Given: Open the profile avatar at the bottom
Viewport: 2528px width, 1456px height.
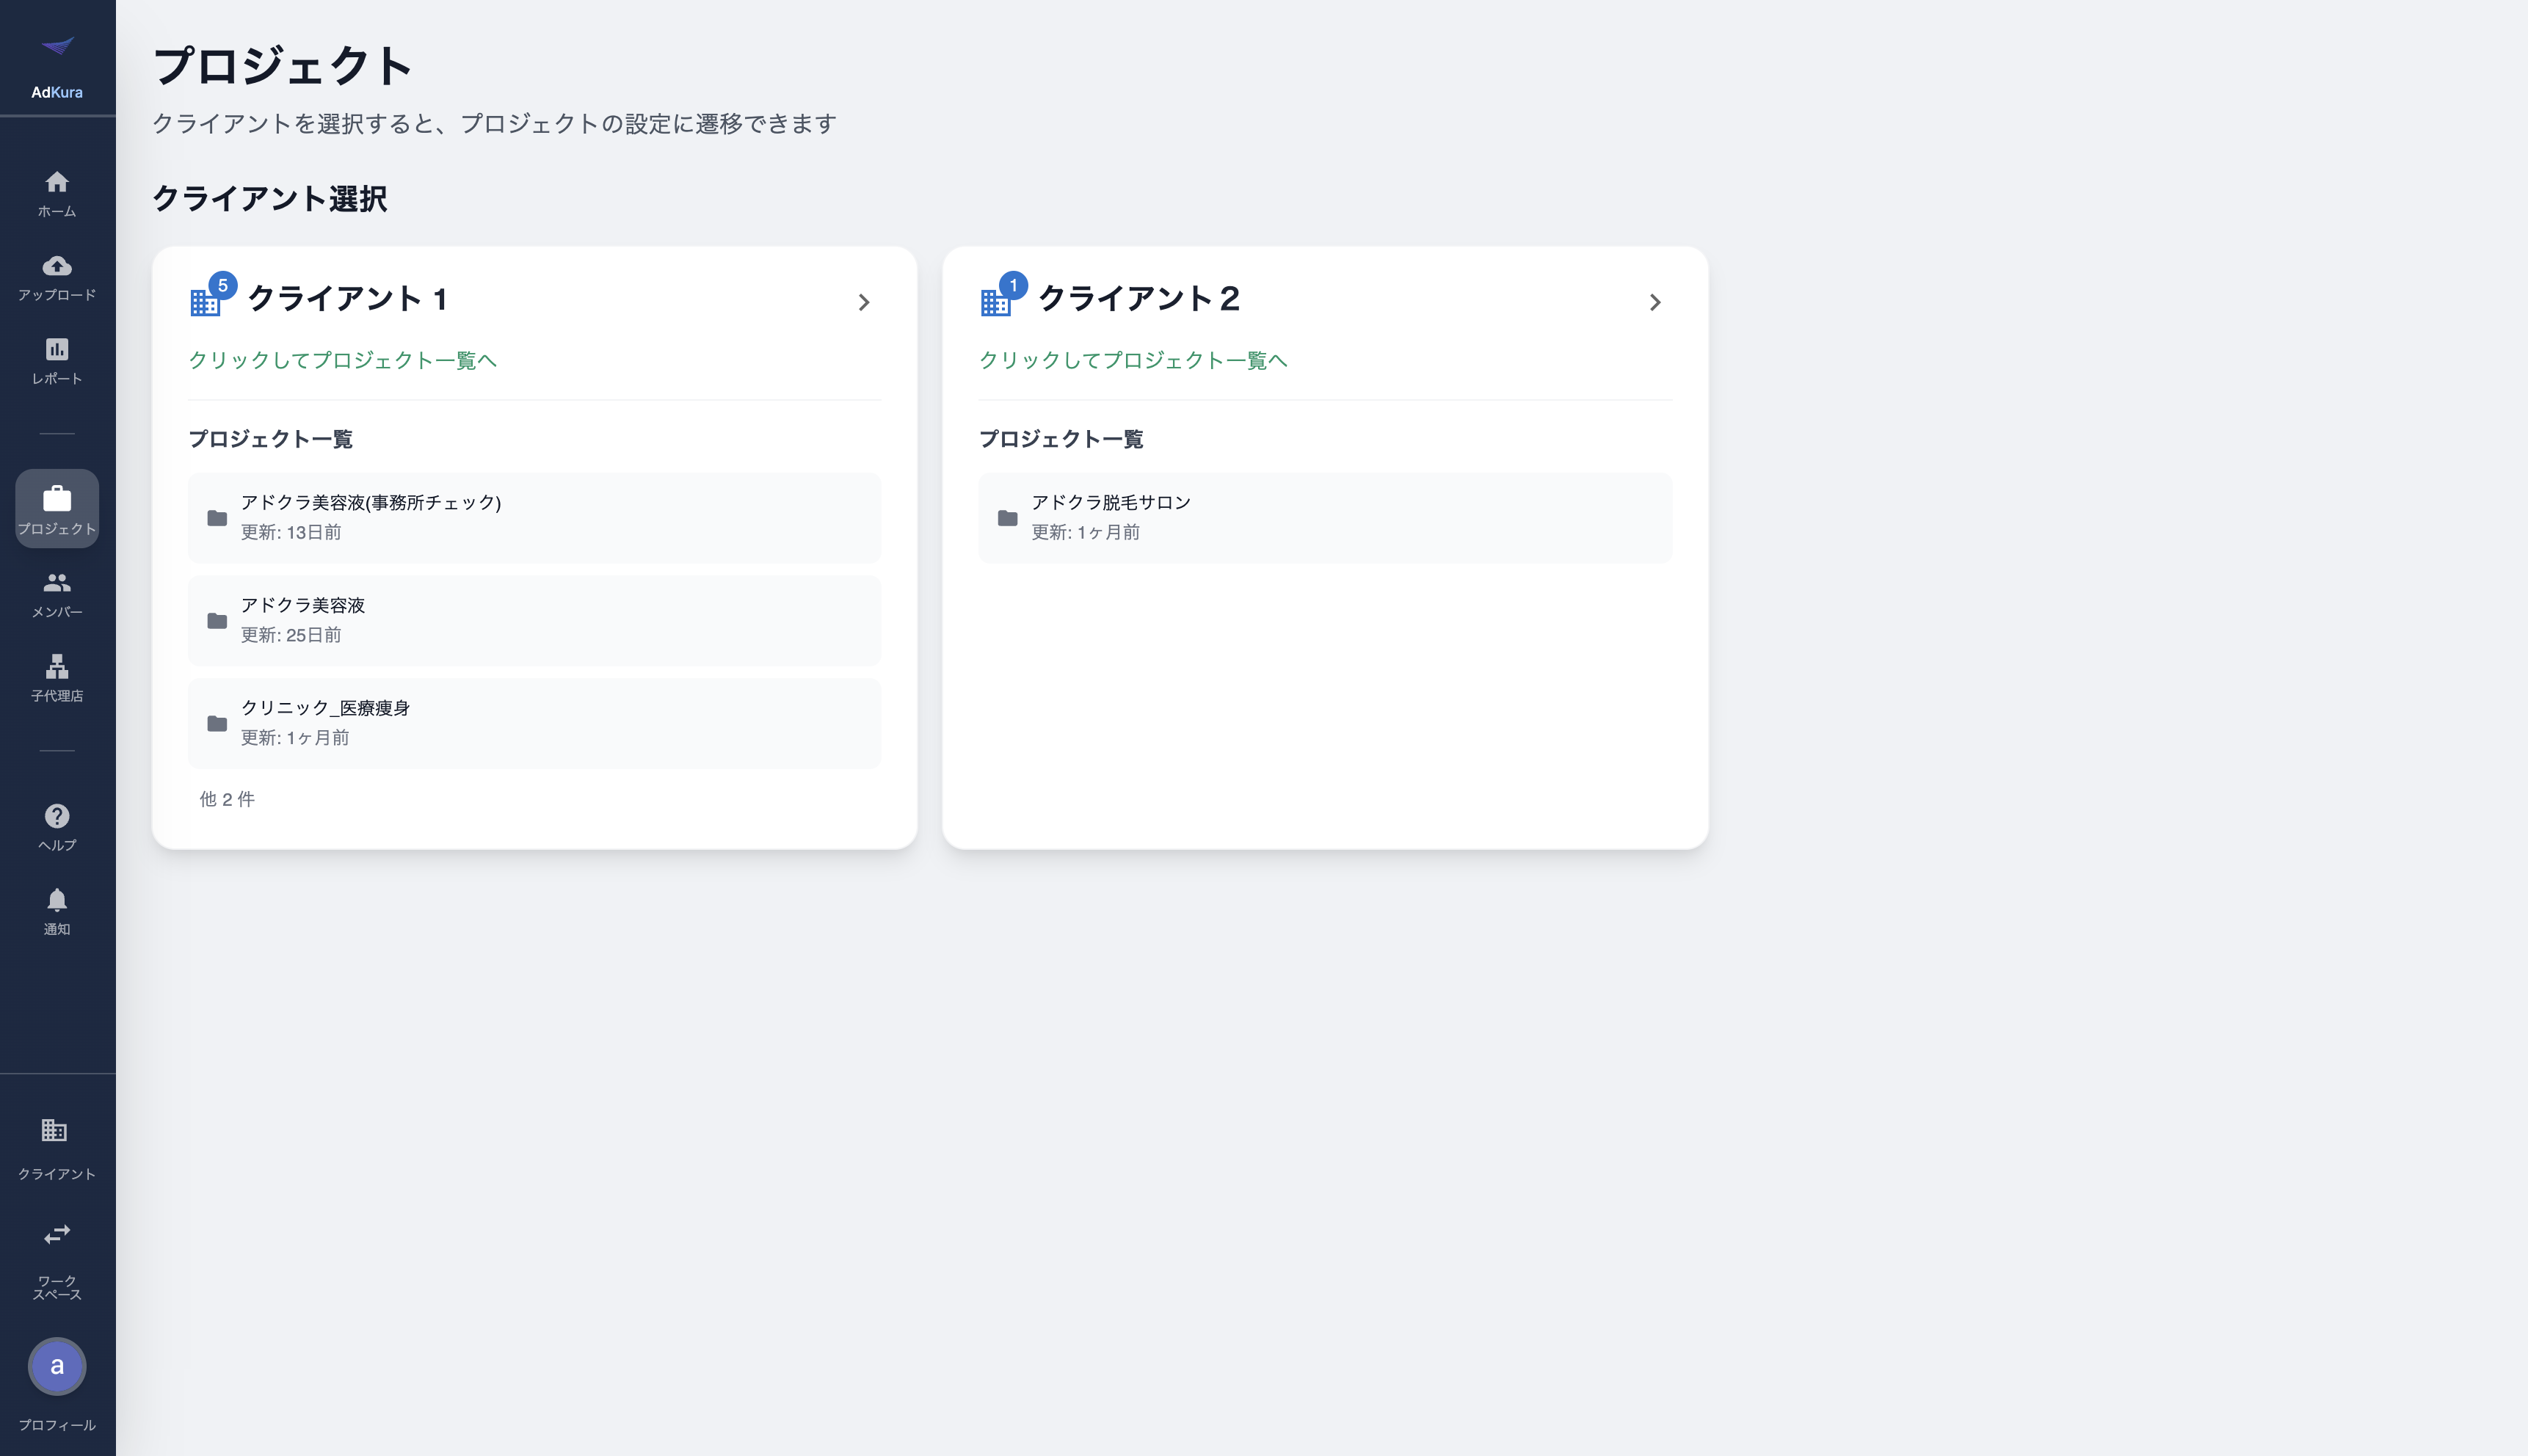Looking at the screenshot, I should point(57,1366).
